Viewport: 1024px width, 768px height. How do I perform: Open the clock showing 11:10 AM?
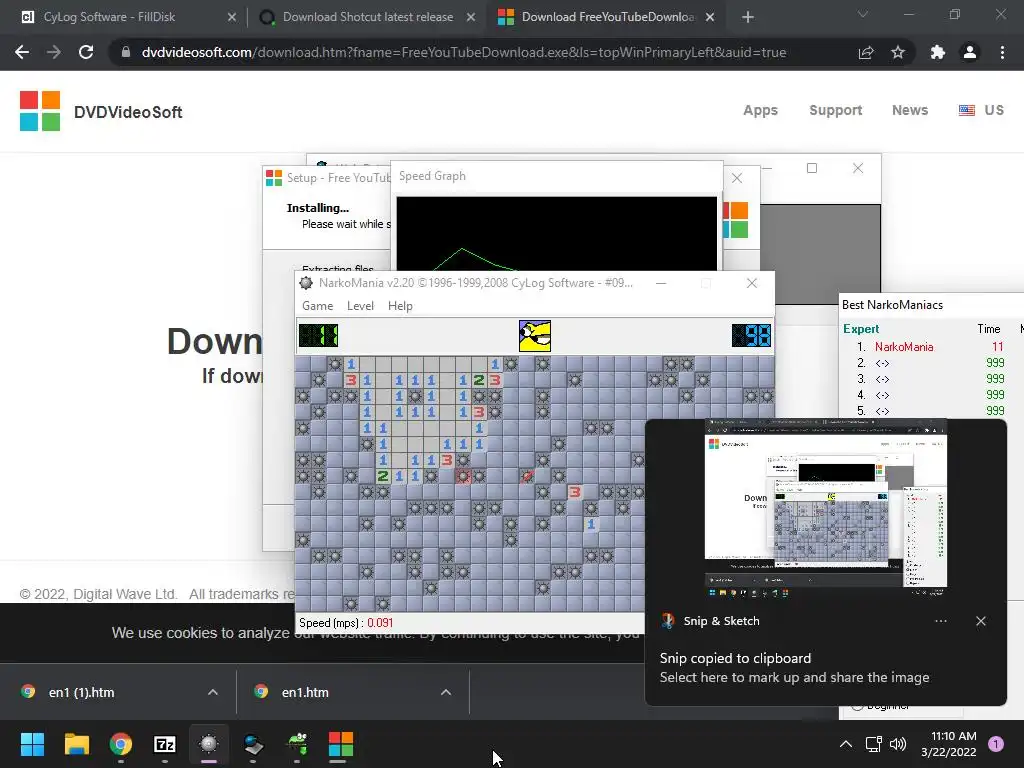[949, 744]
